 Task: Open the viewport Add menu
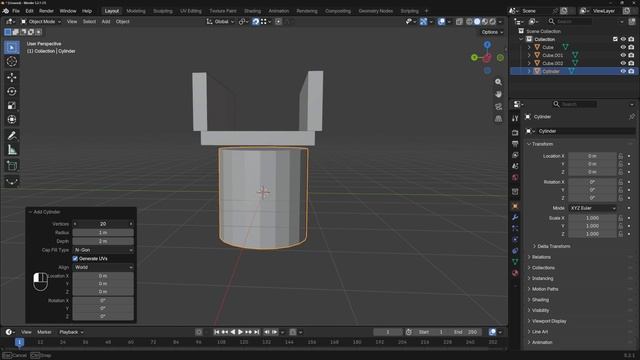pos(106,22)
